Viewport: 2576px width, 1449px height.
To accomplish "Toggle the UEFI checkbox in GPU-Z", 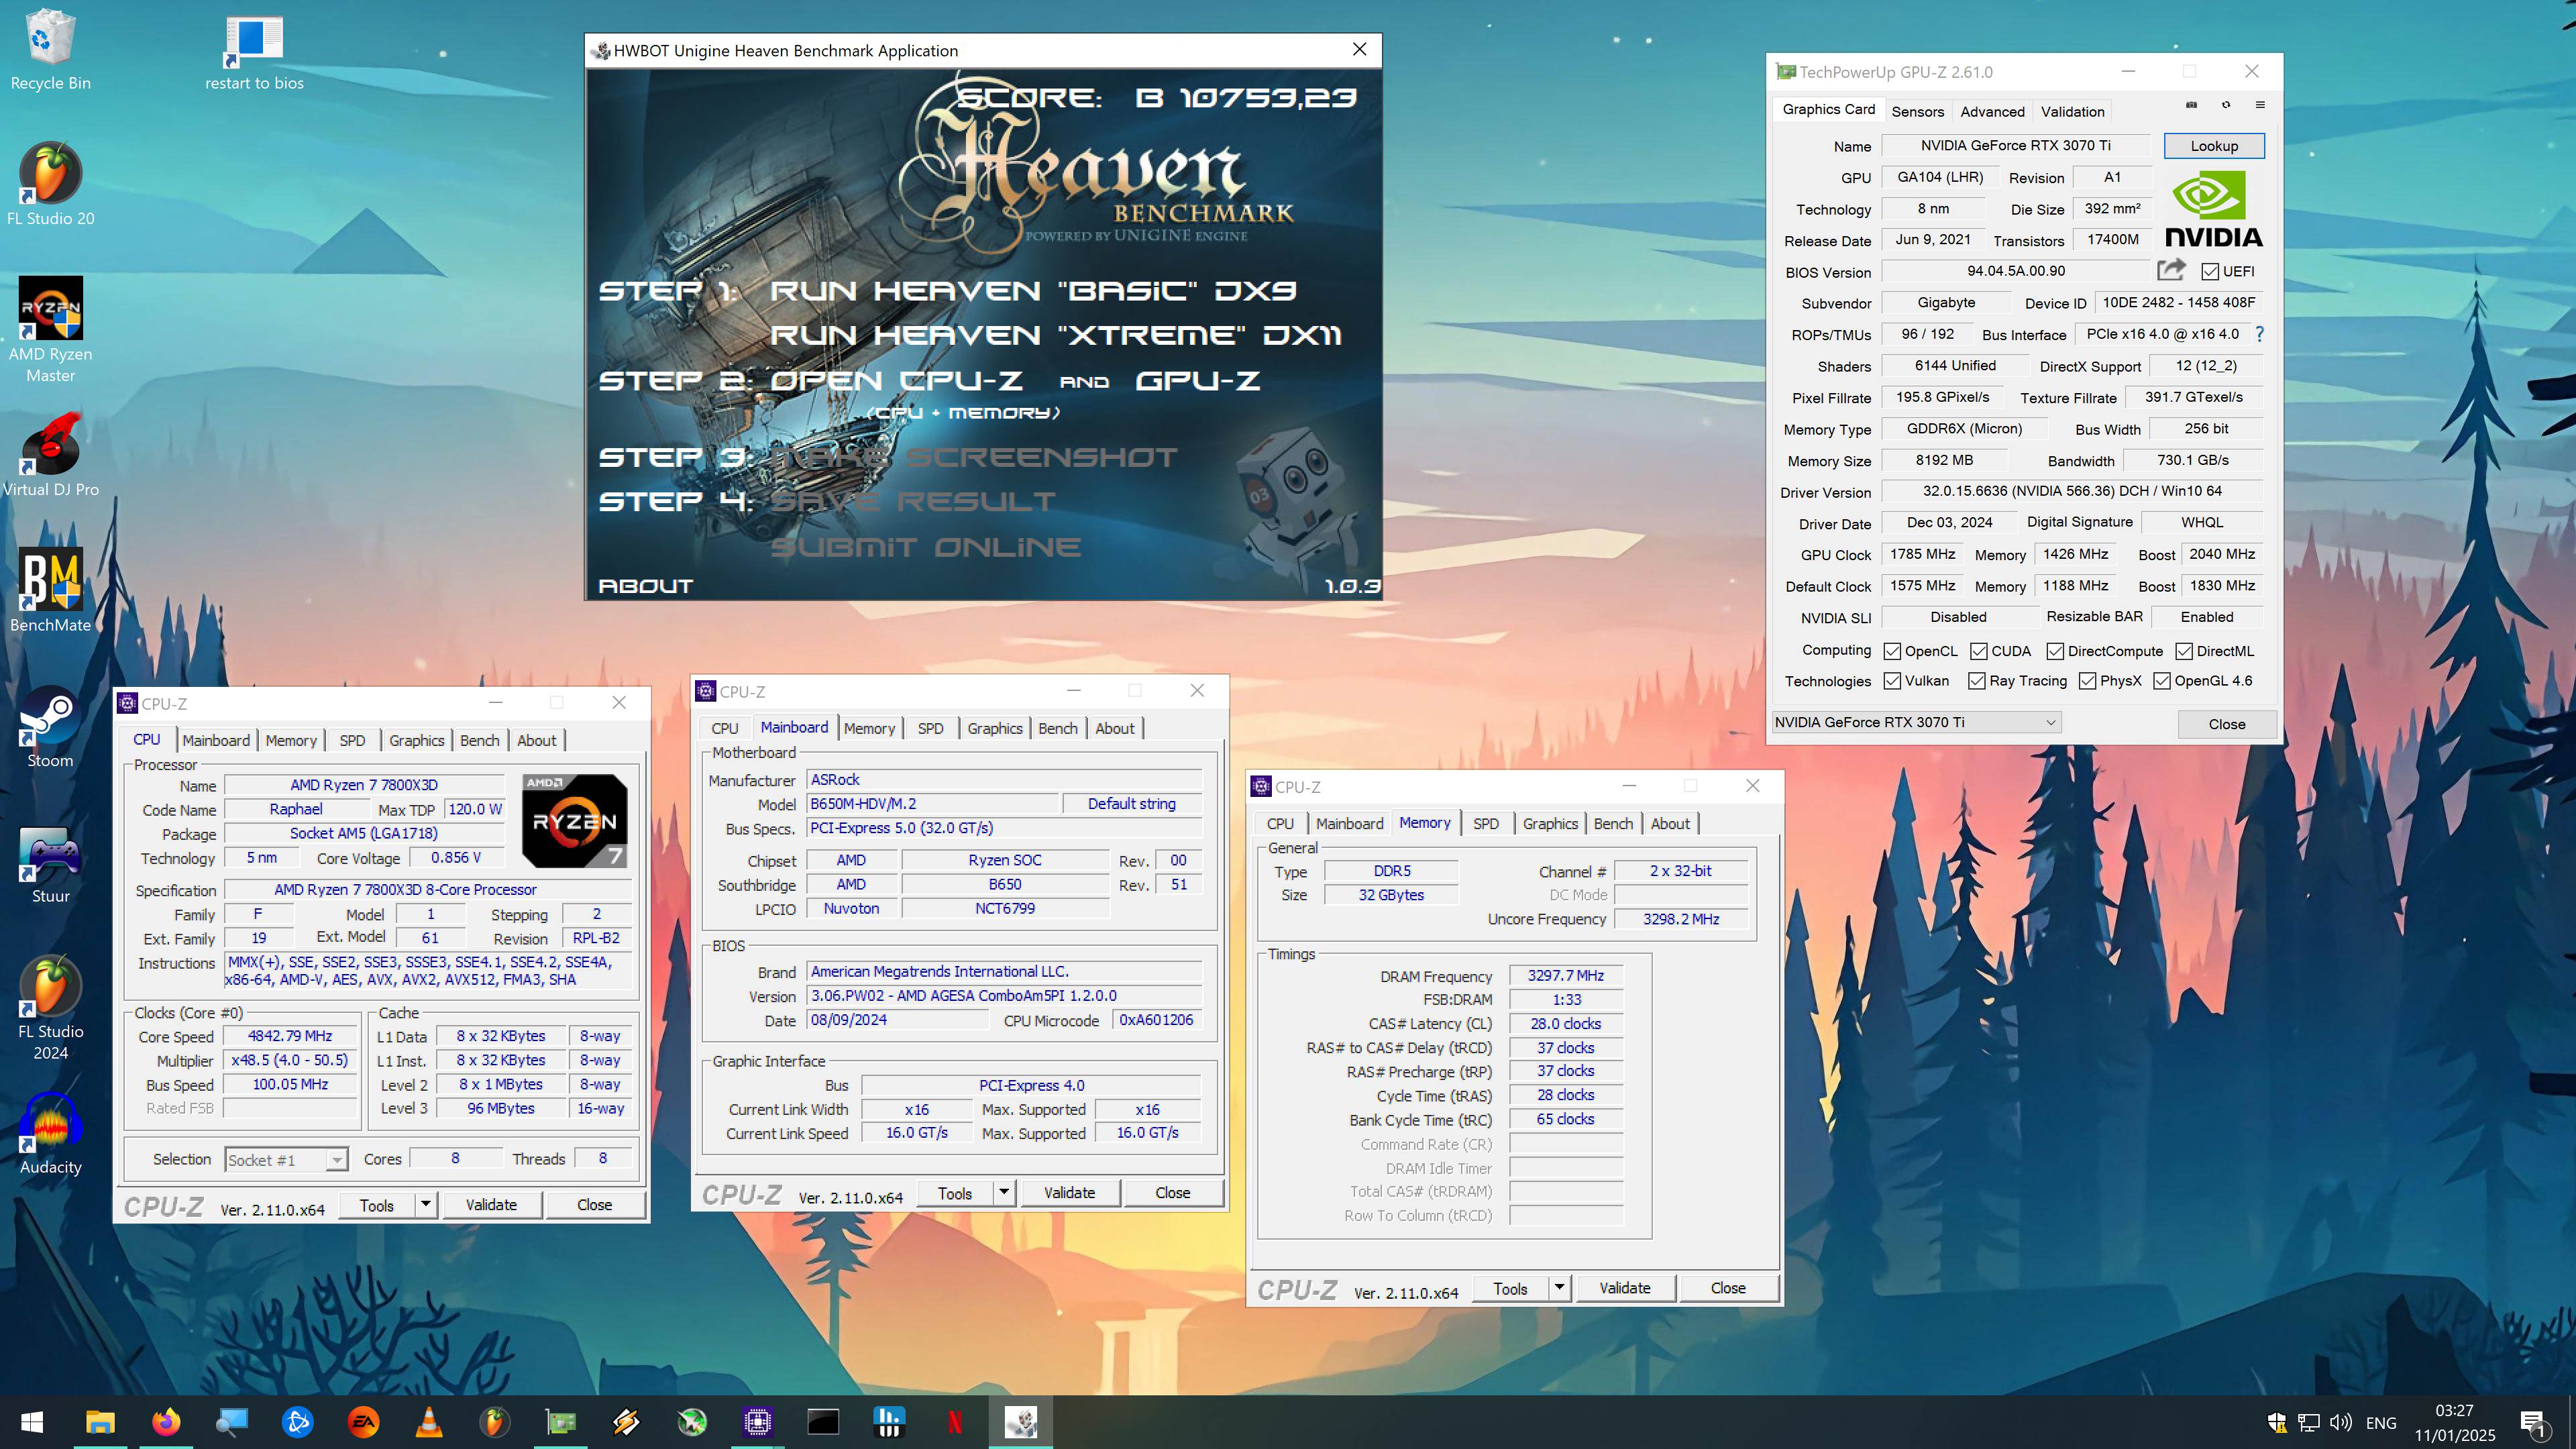I will pos(2210,272).
